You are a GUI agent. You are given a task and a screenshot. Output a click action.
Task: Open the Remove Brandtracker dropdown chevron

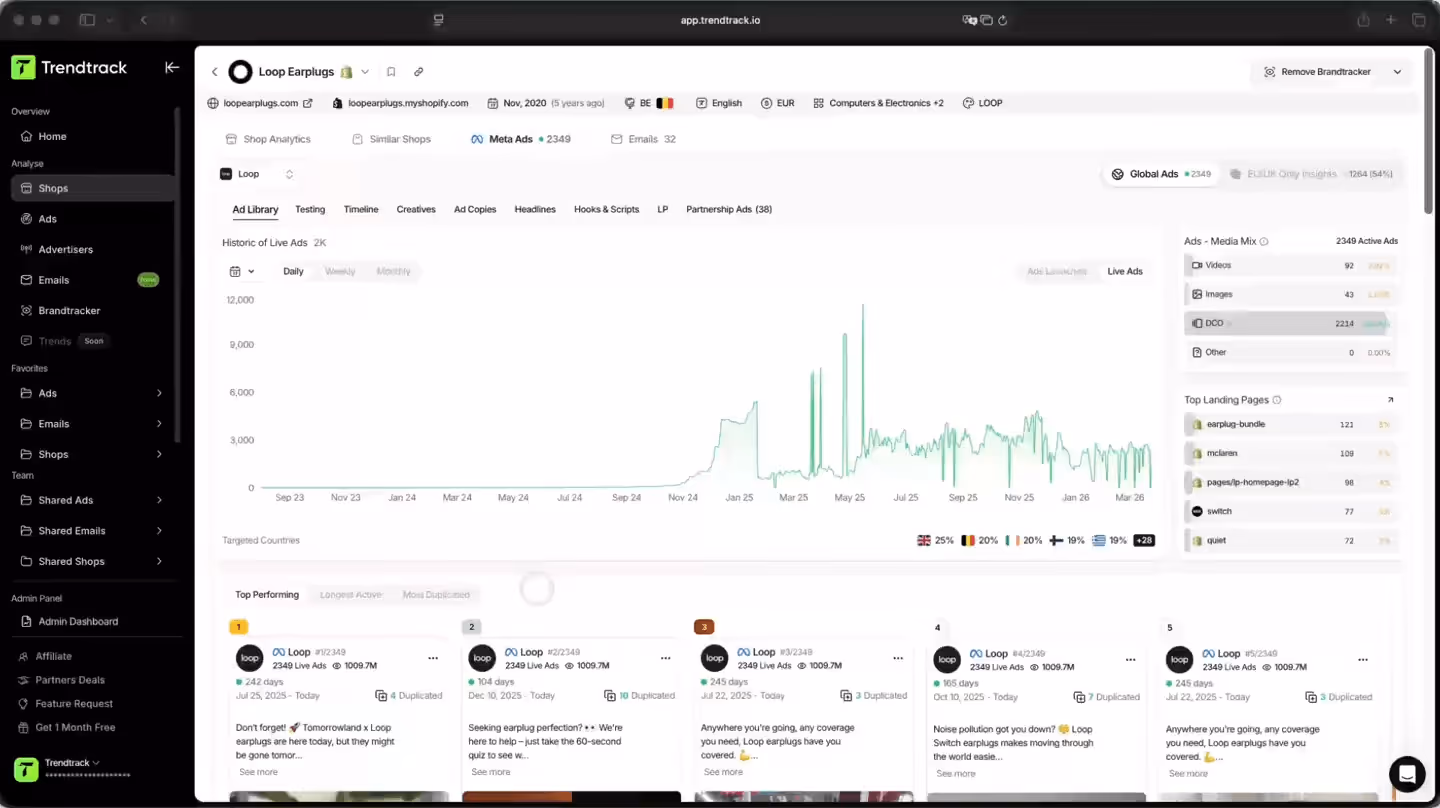[x=1397, y=71]
